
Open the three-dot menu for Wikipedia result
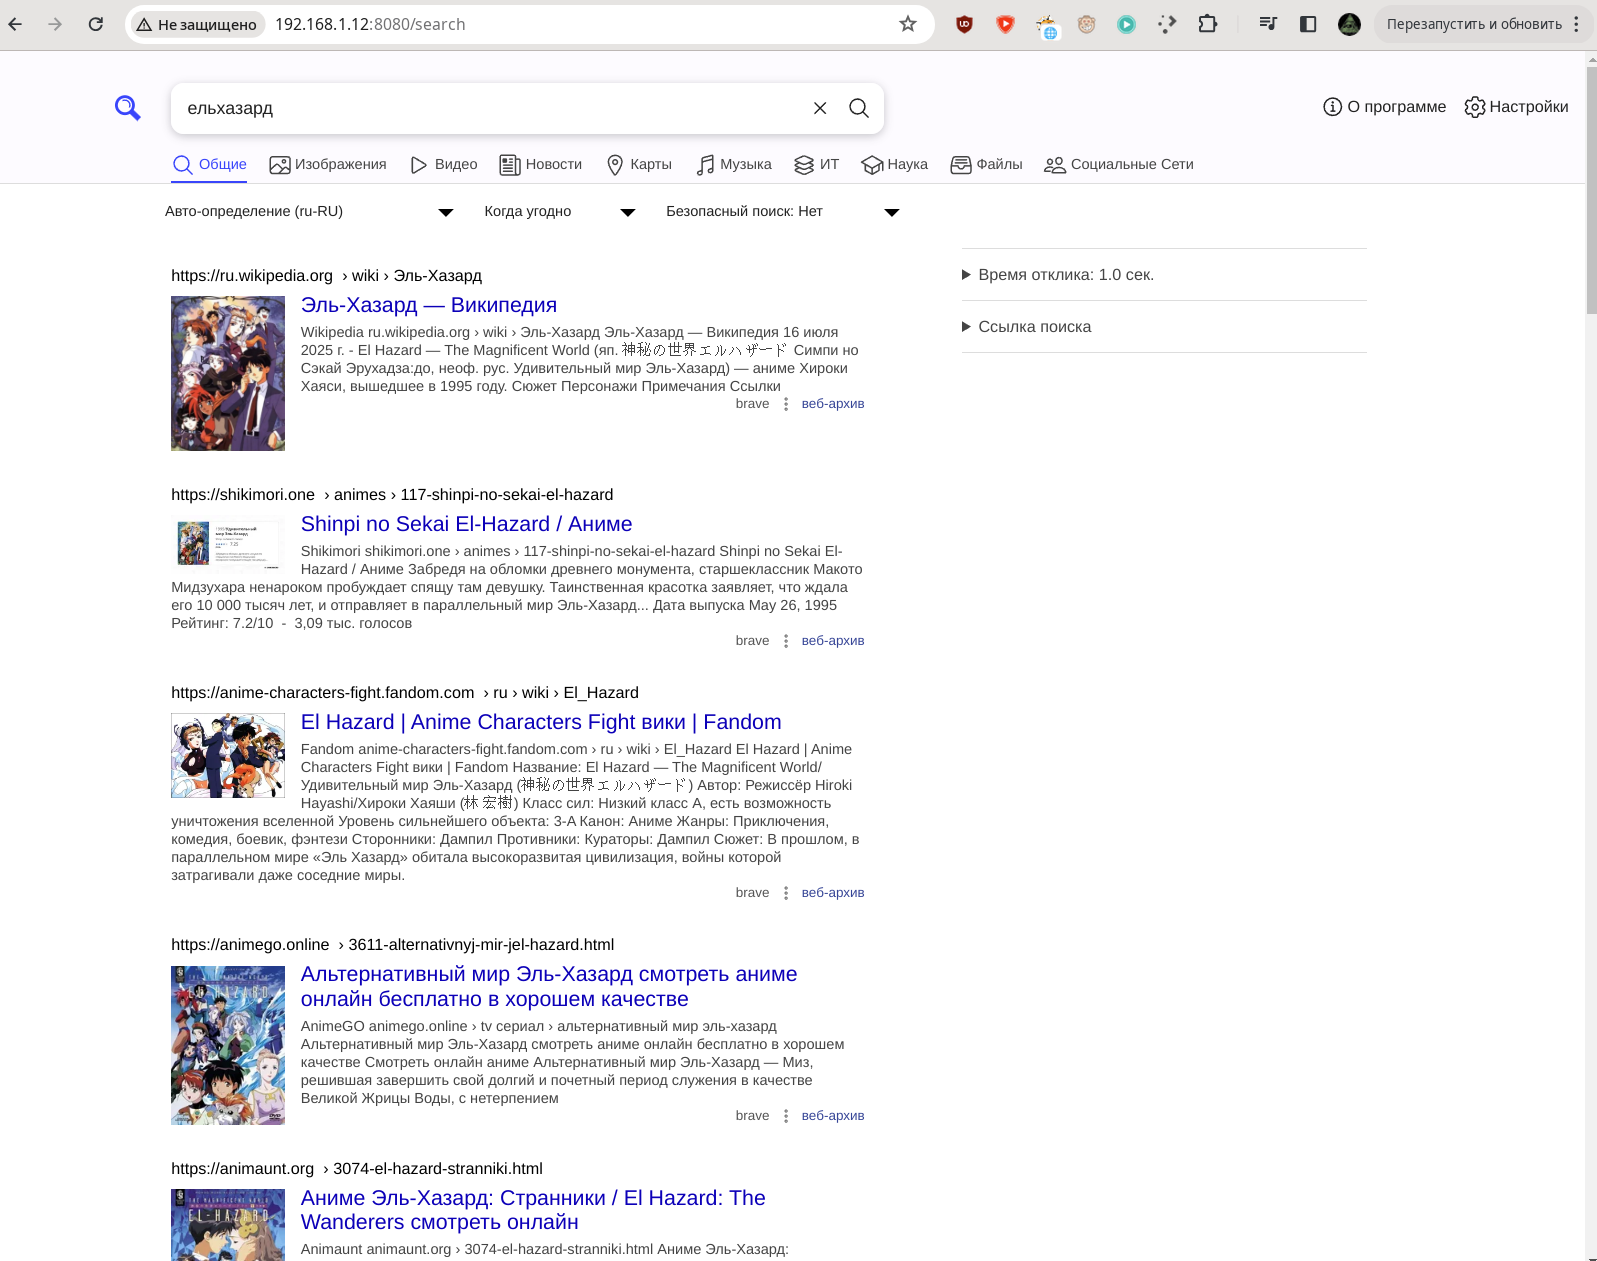click(786, 404)
